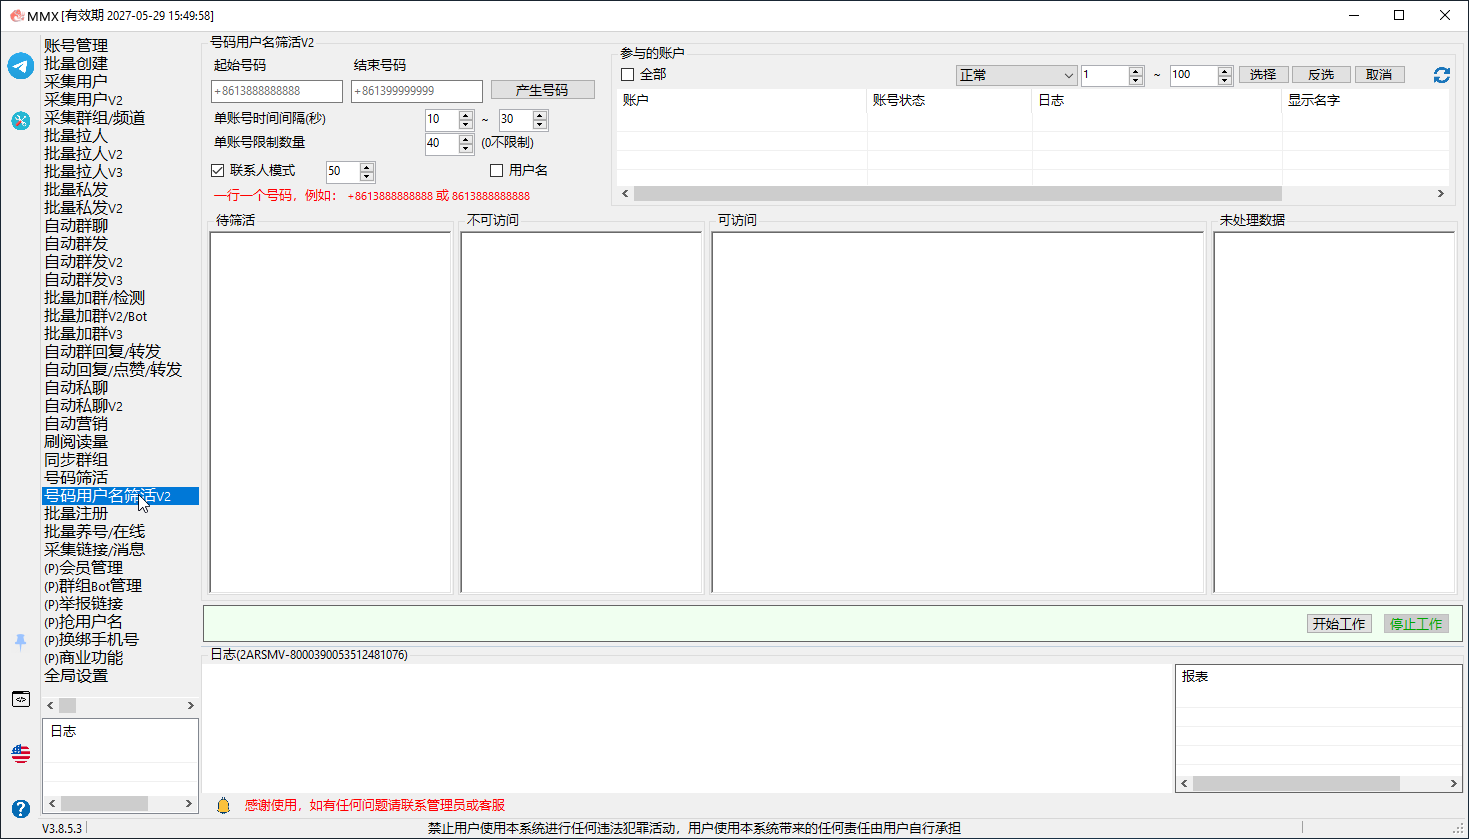Click the 报表 header in the report panel
The width and height of the screenshot is (1469, 839).
coord(1195,677)
